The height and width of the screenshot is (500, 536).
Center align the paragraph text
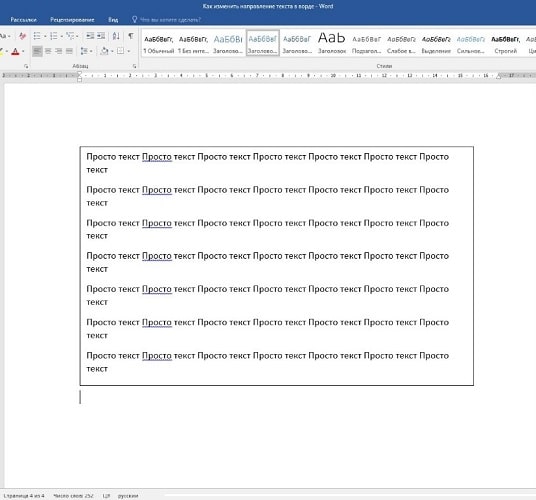(48, 51)
